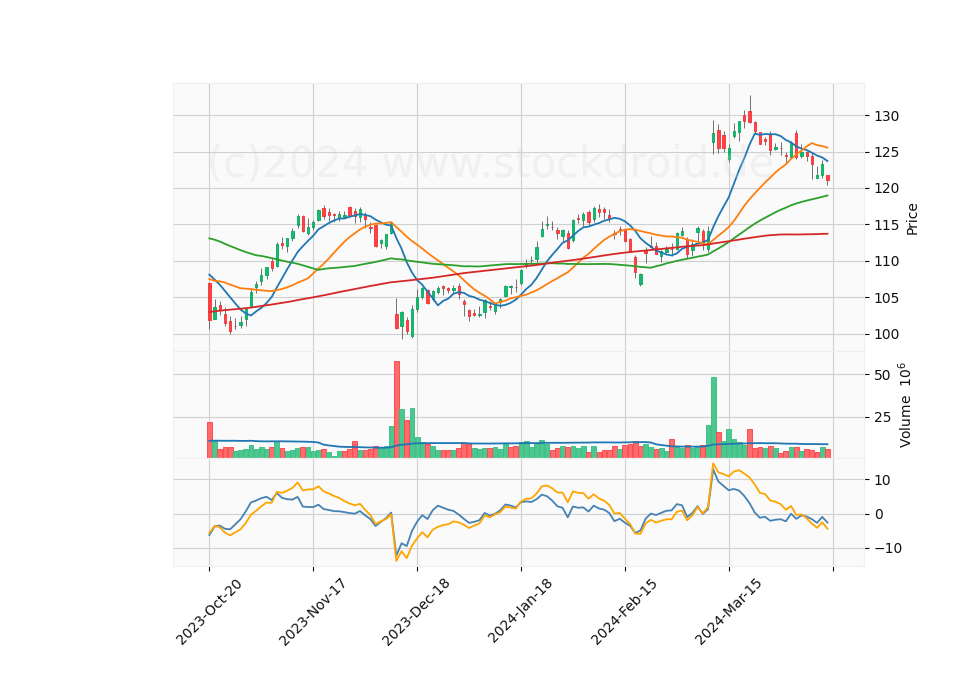Click the 115 price axis value

(x=887, y=225)
